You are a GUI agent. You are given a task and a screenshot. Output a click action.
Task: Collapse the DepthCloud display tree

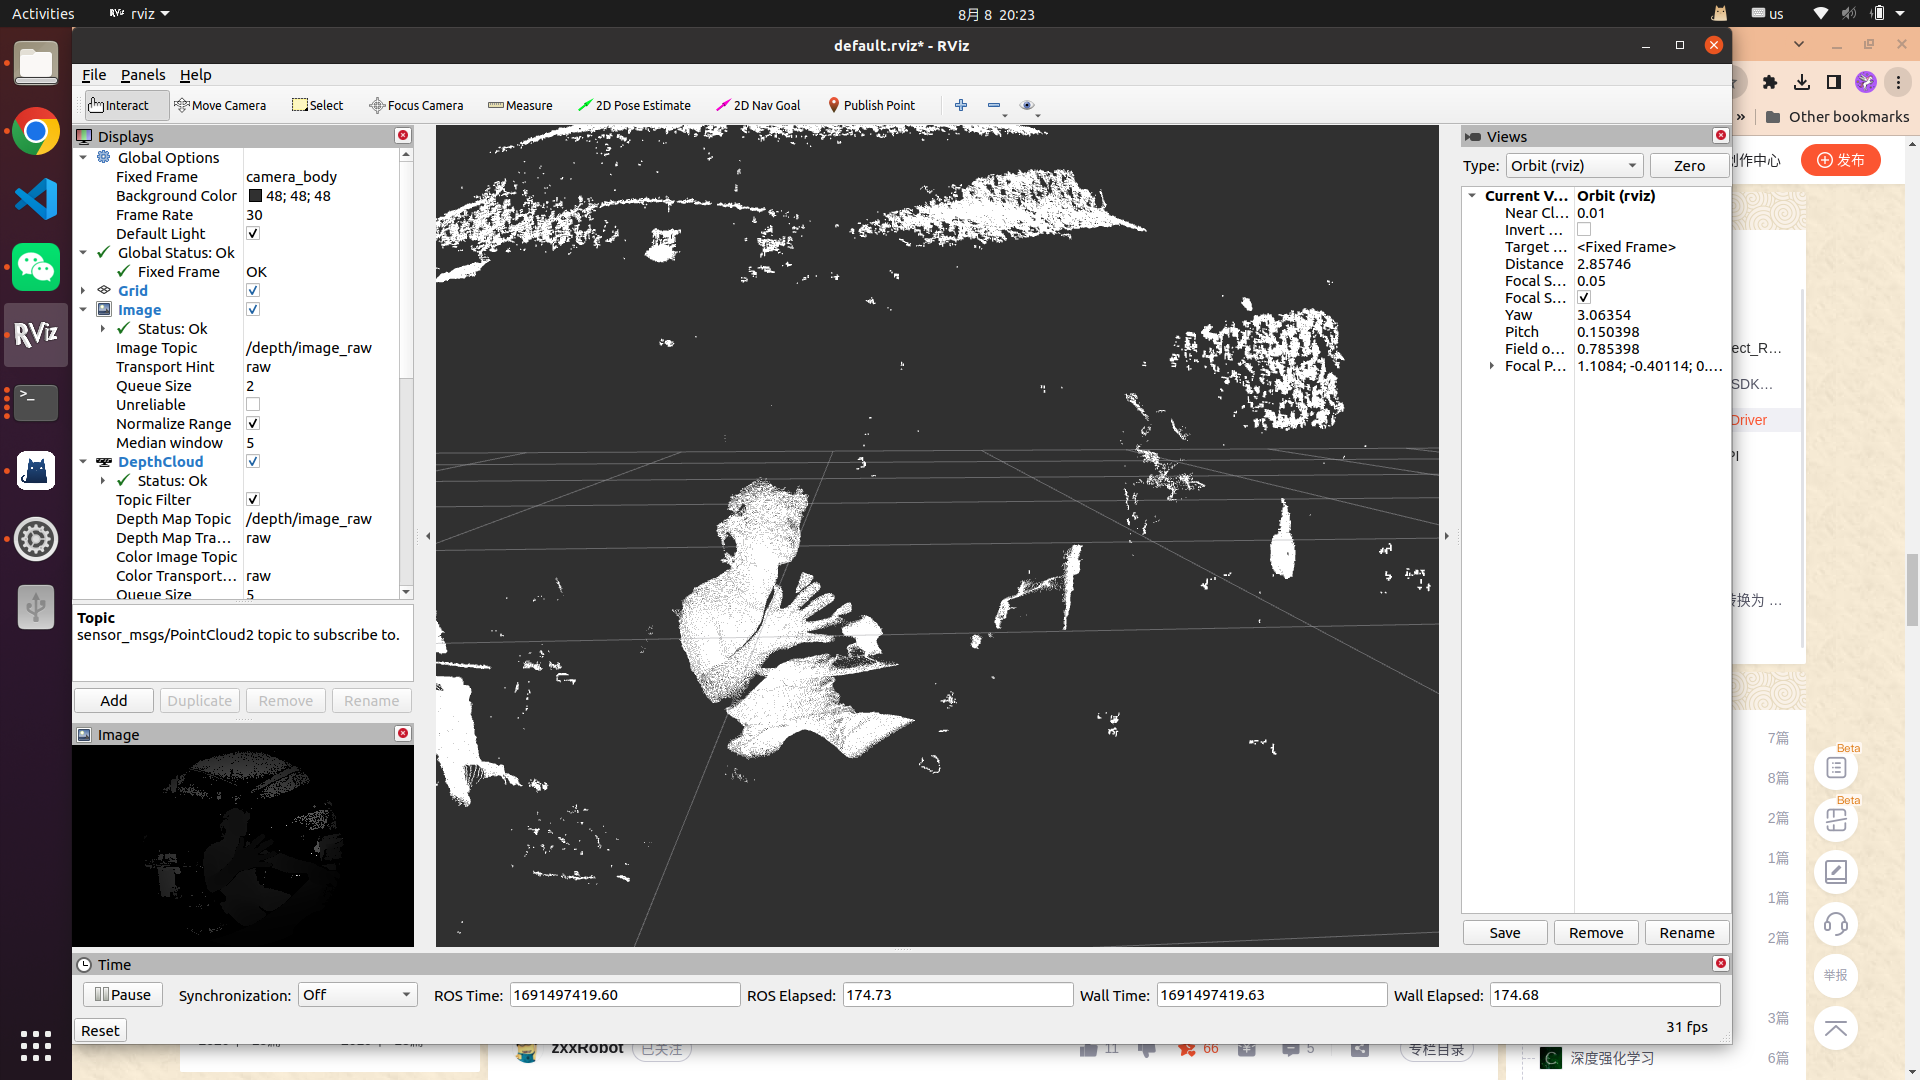pos(84,462)
